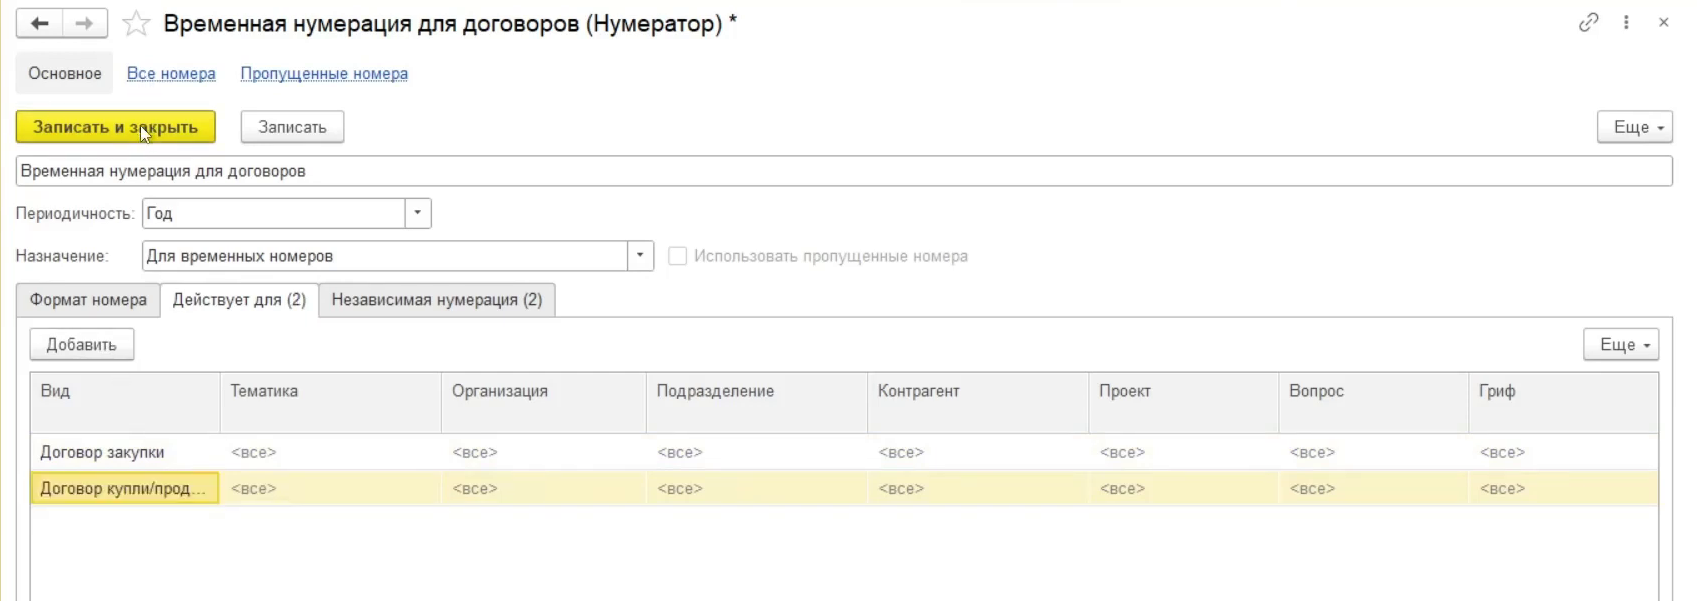Open the Пропущенные номера link

click(324, 74)
